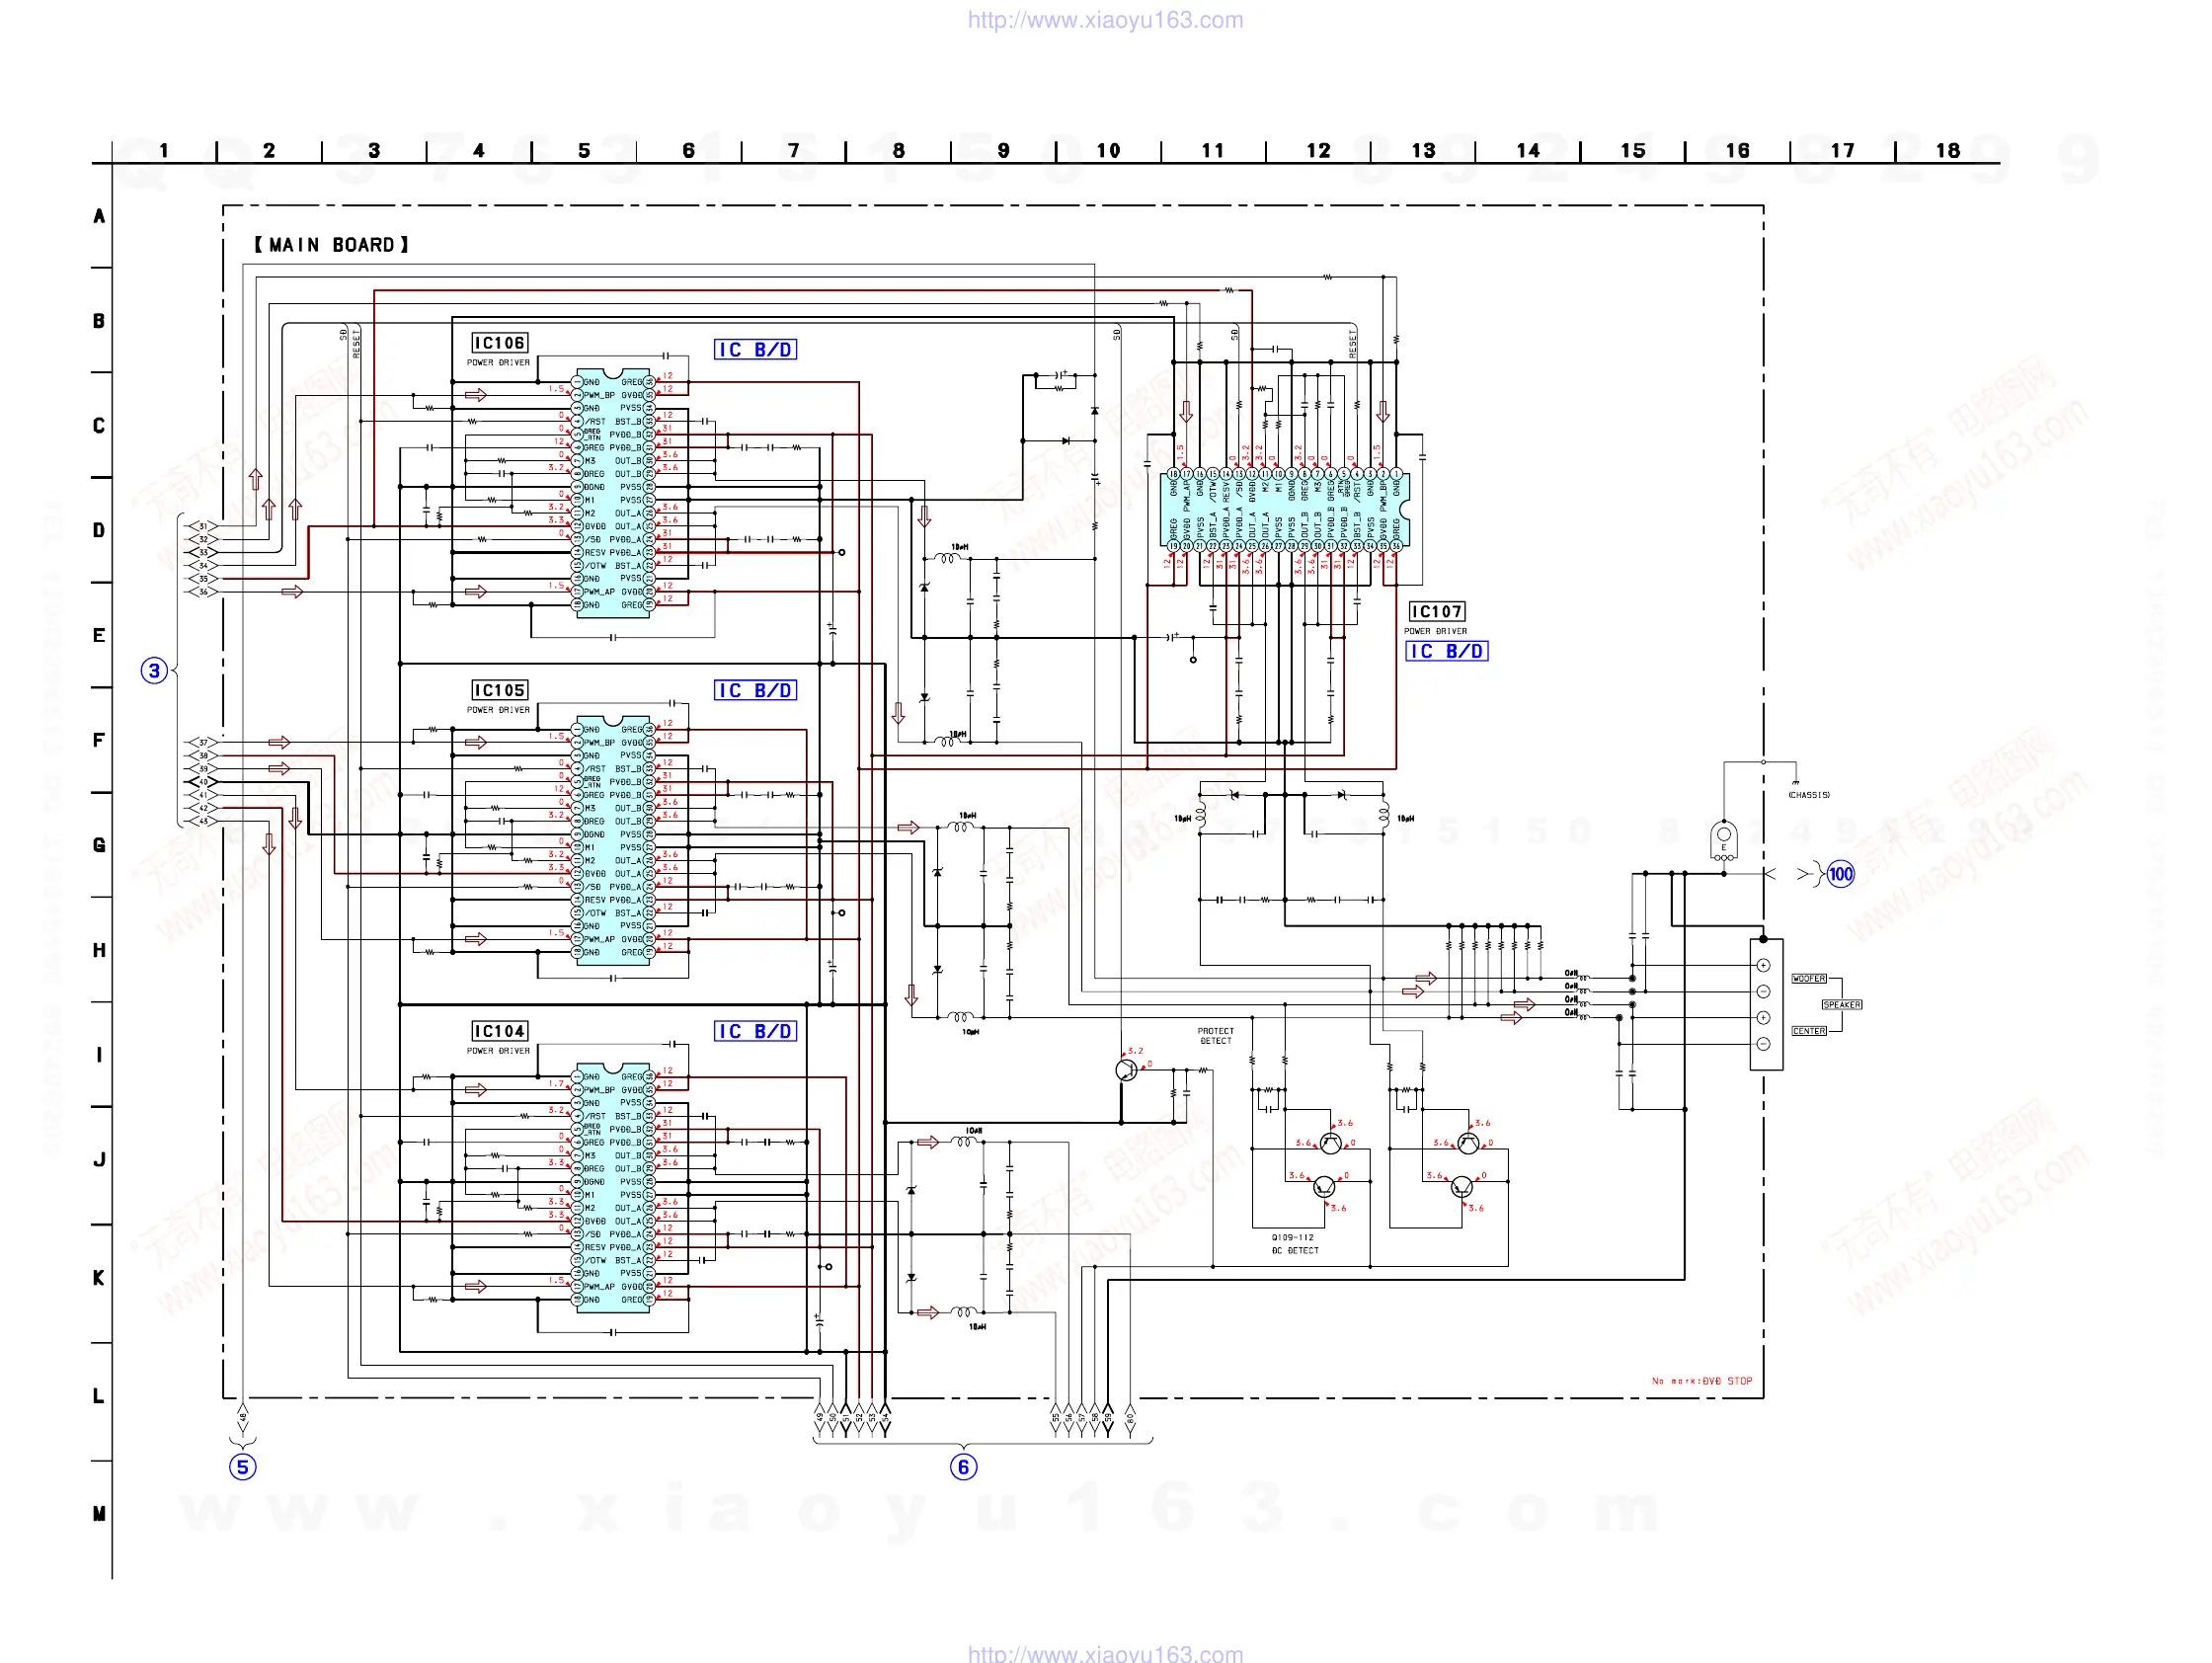This screenshot has height=1663, width=2212.
Task: Click the circled connector number 6
Action: tap(962, 1466)
